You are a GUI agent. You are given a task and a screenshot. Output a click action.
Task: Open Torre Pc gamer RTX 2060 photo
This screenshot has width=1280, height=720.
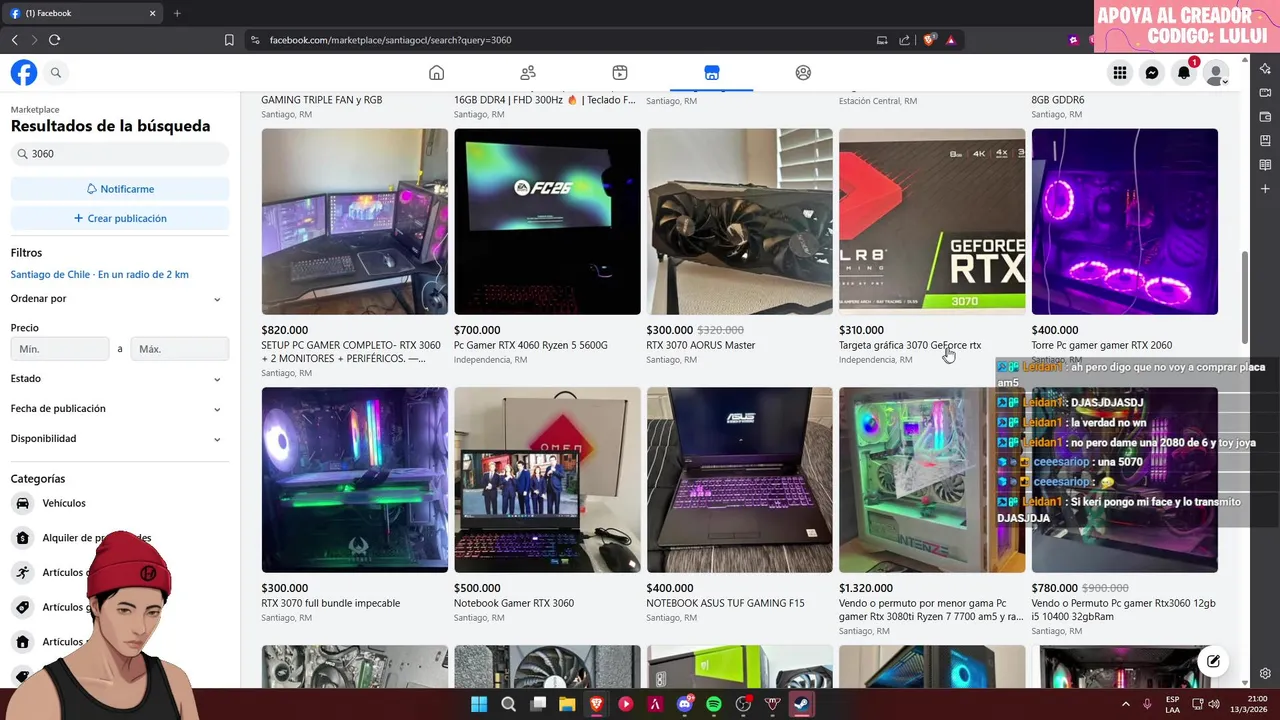(1125, 221)
